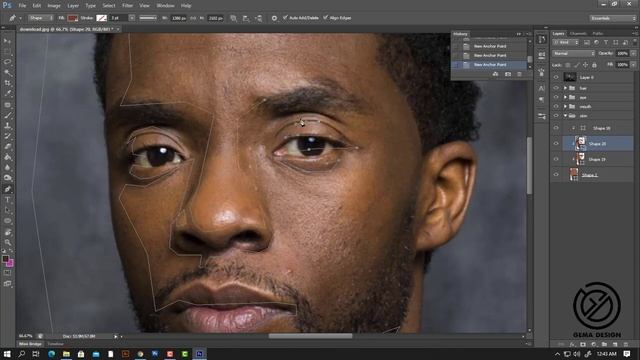Image resolution: width=640 pixels, height=360 pixels.
Task: Hide the hair group eye icon
Action: 556,88
